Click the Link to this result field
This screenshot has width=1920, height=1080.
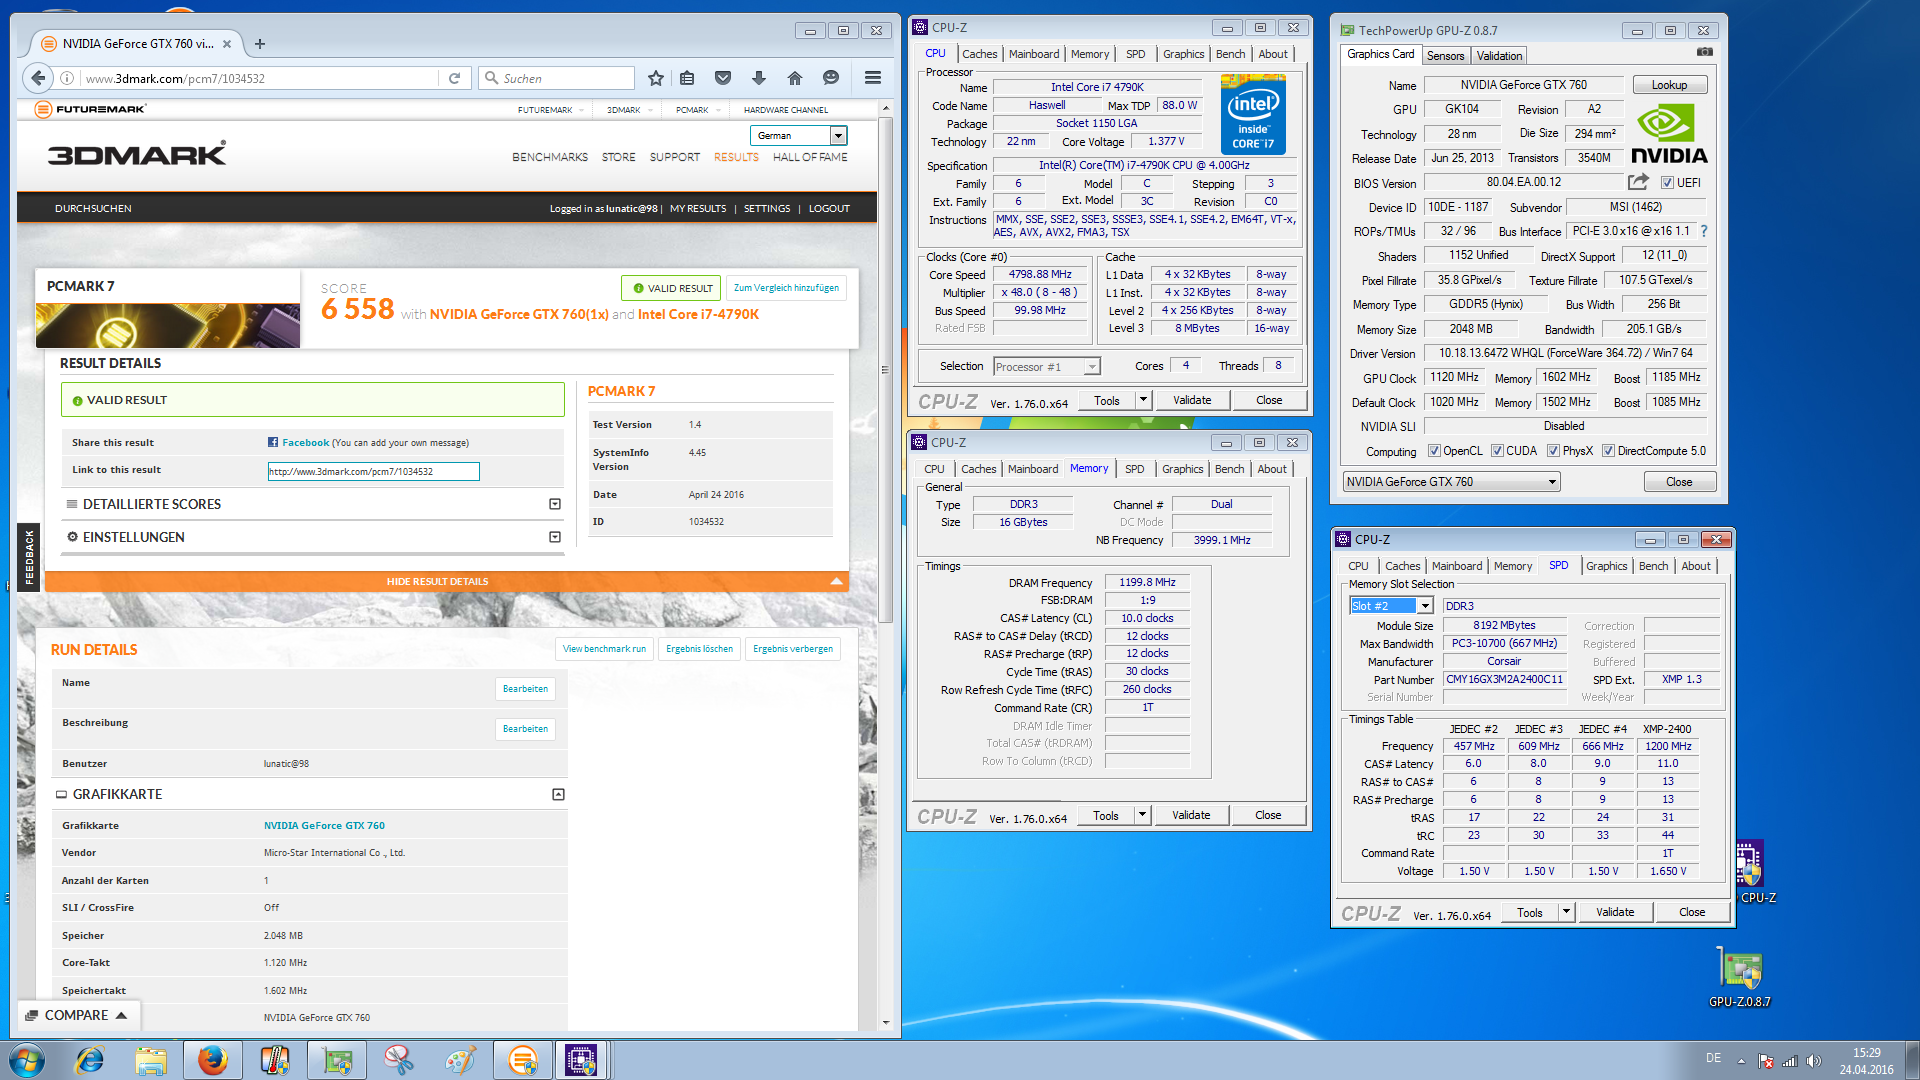(x=373, y=471)
